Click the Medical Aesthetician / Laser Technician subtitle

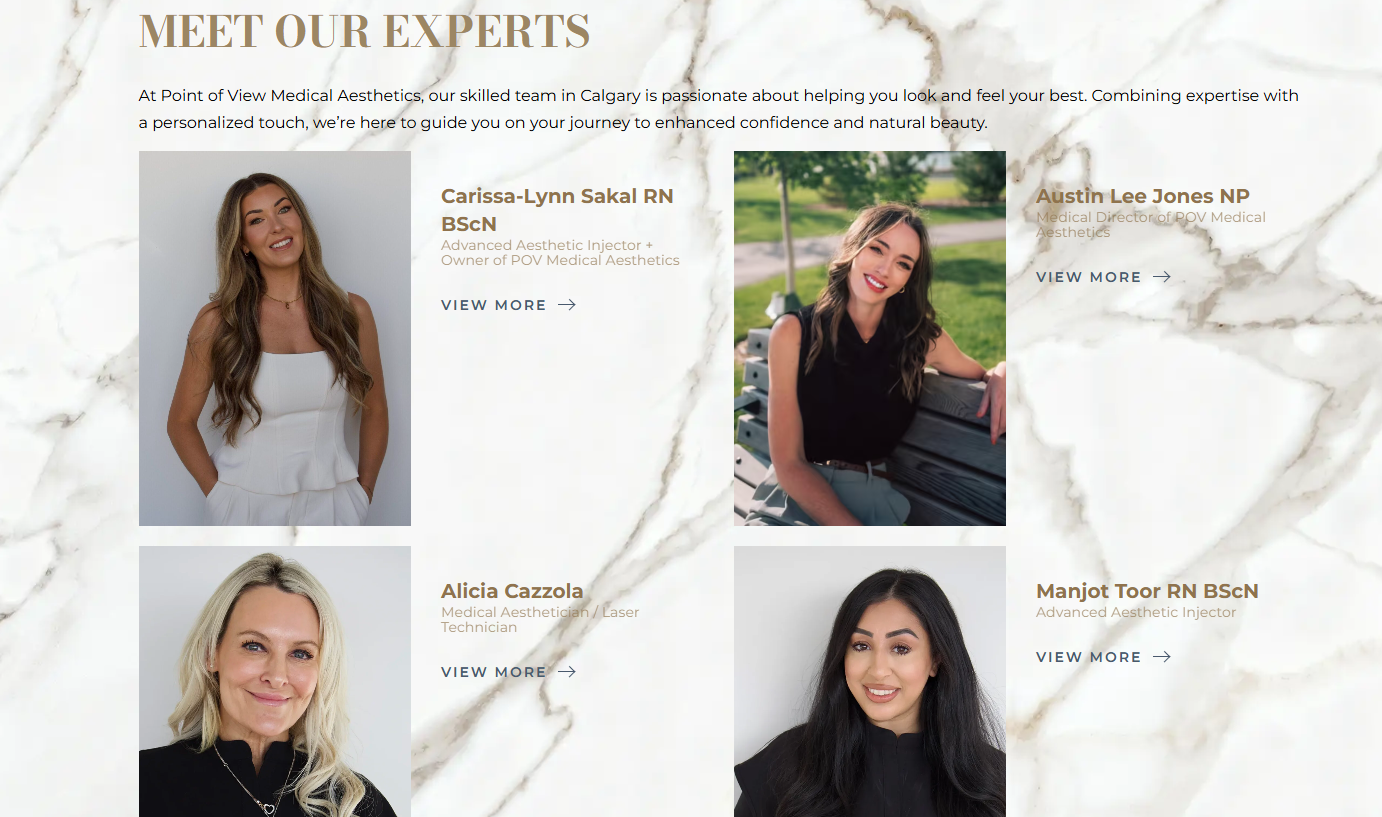pyautogui.click(x=540, y=619)
